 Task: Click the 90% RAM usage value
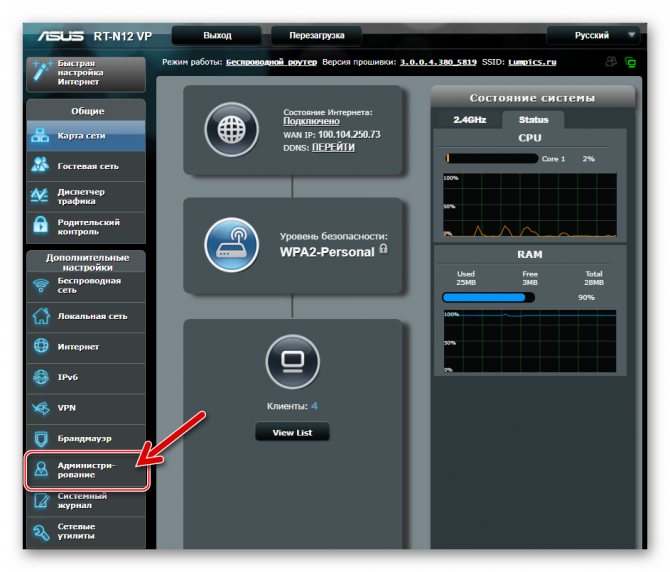[x=586, y=297]
